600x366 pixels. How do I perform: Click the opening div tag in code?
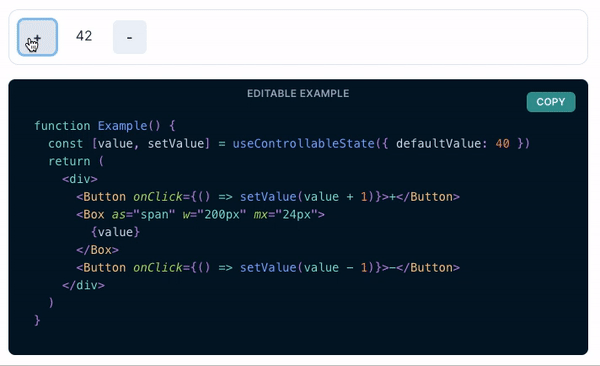click(80, 179)
